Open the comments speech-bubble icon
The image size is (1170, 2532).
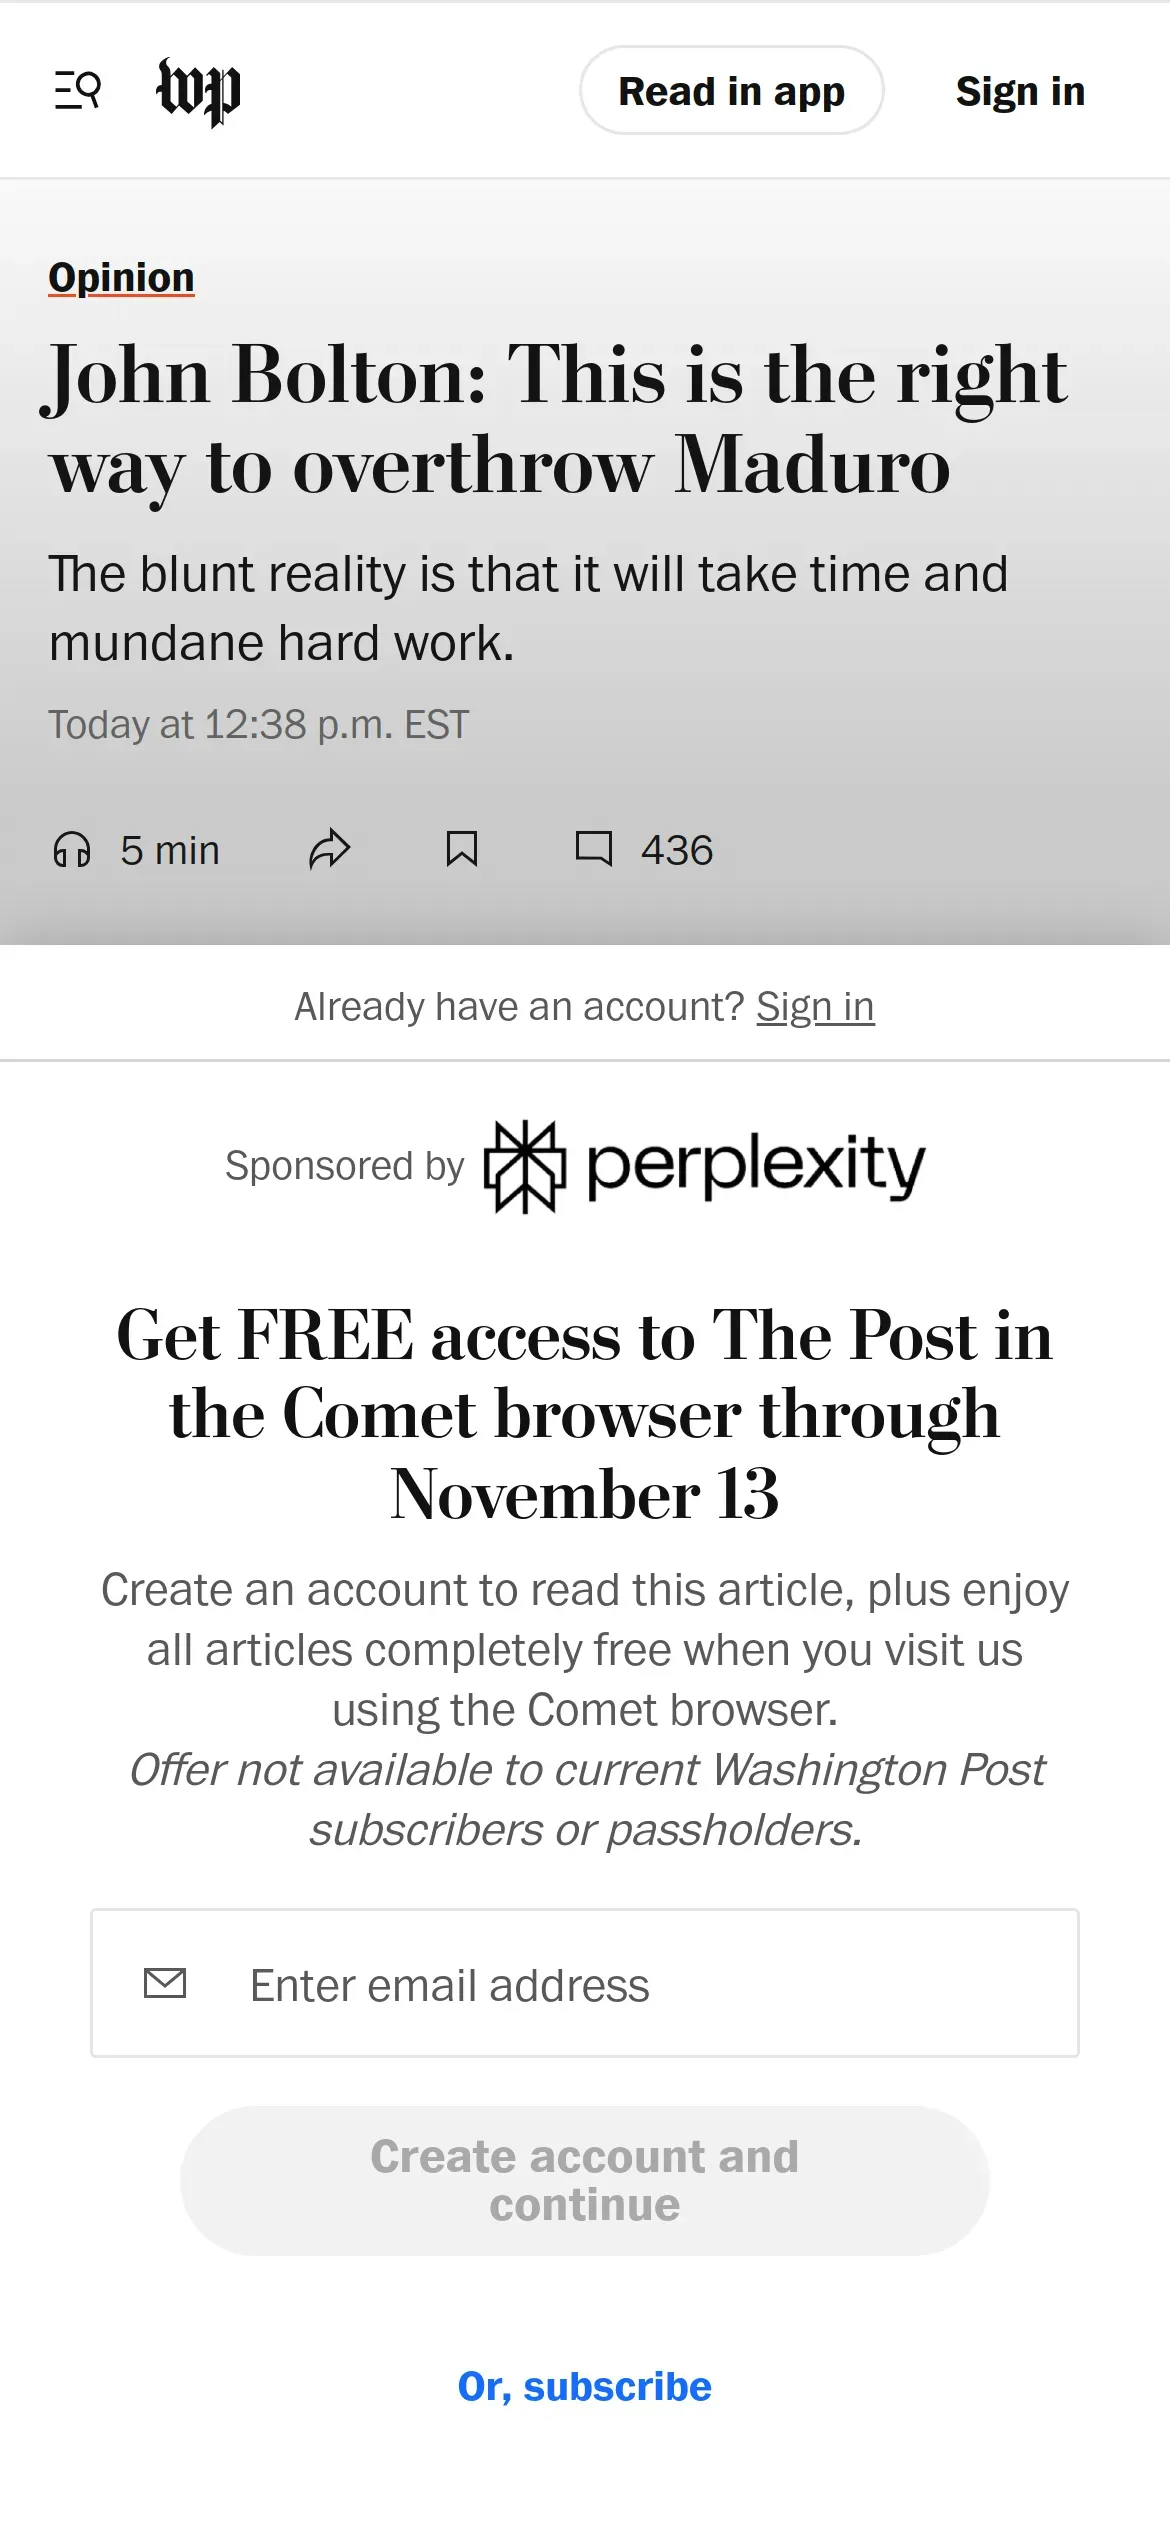point(594,849)
